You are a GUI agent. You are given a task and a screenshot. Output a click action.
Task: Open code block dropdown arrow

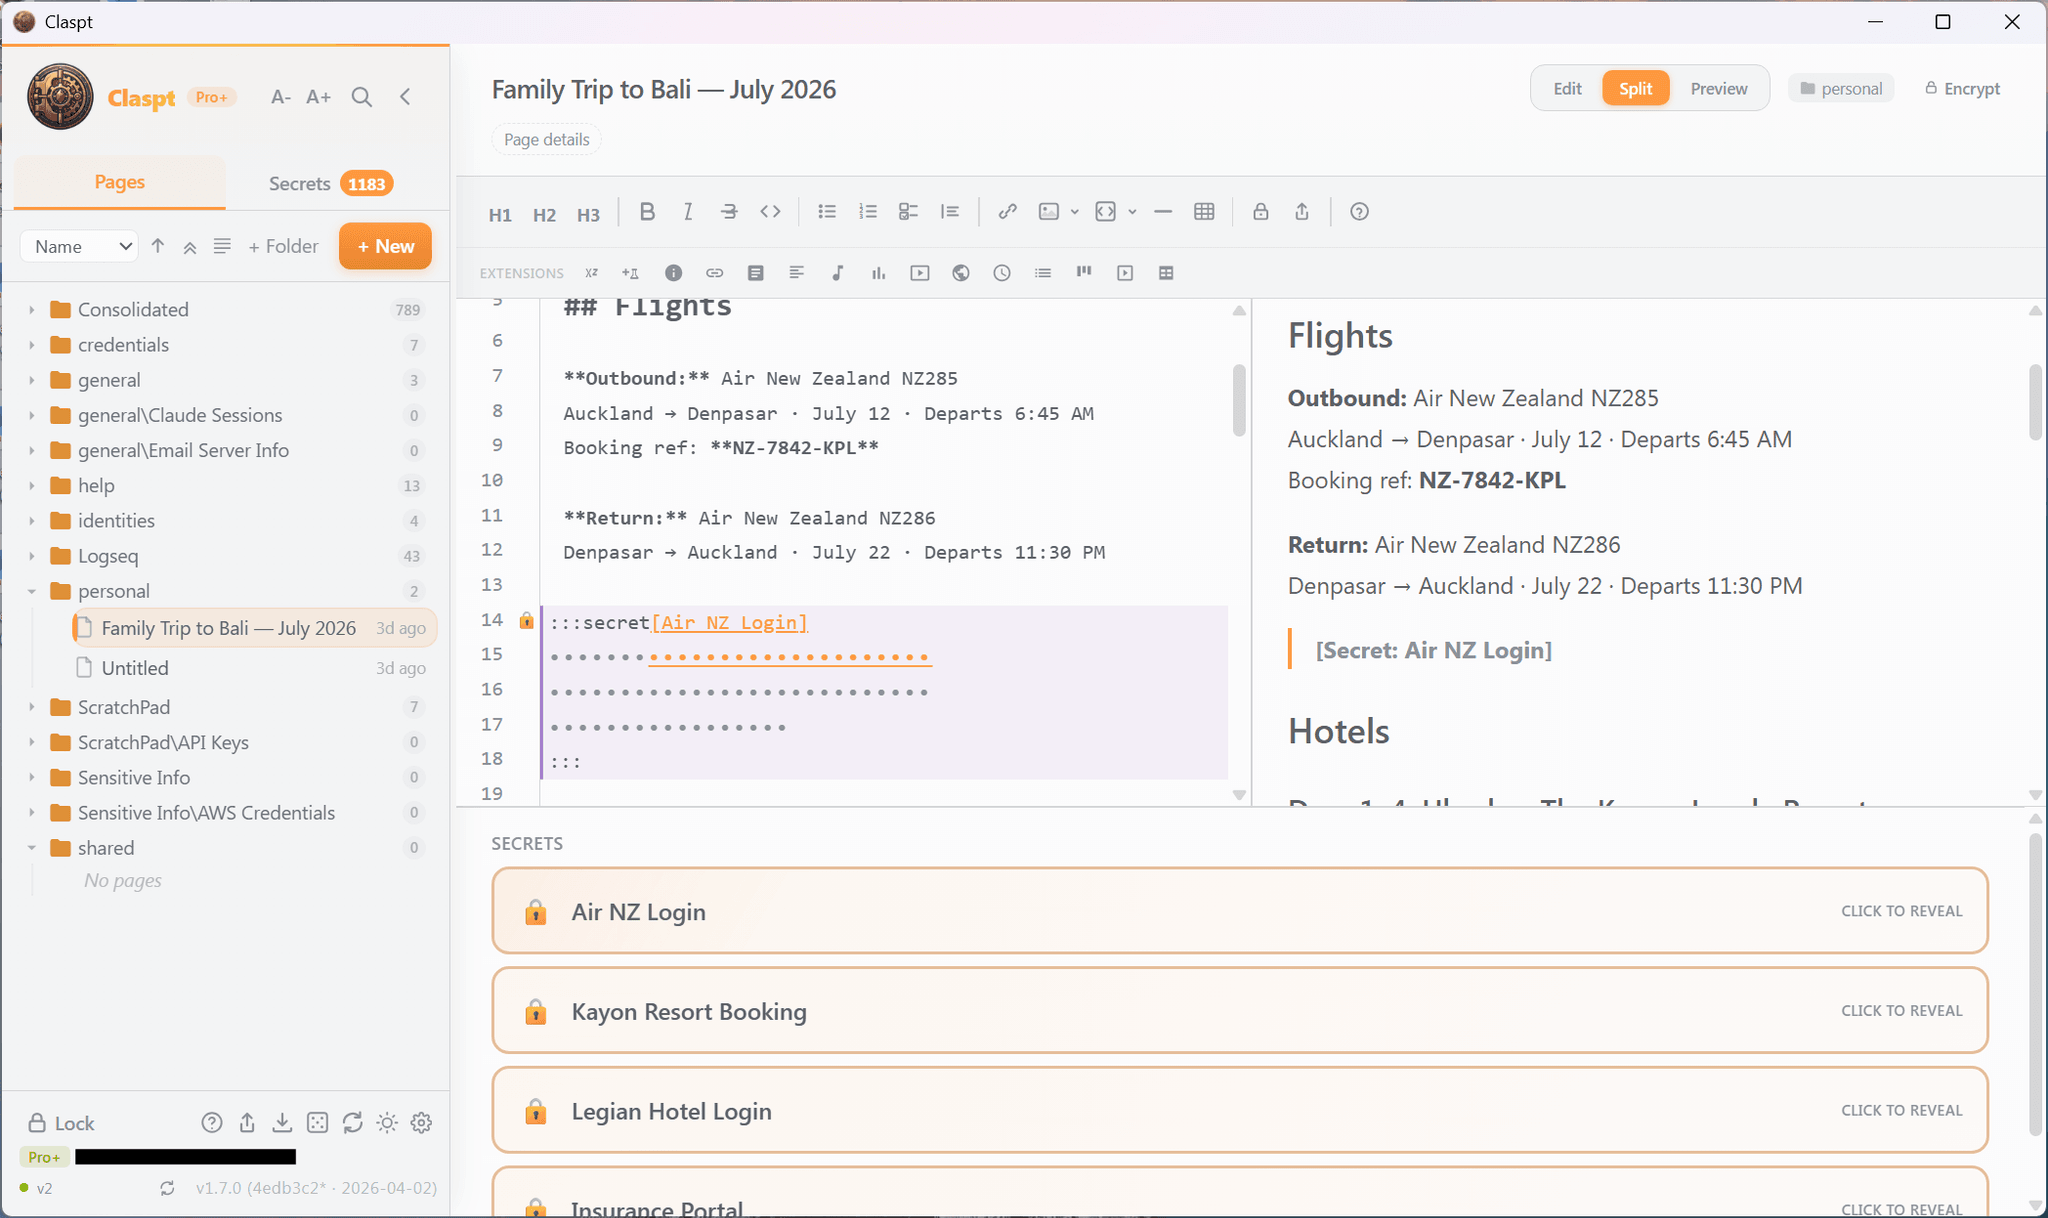1132,212
